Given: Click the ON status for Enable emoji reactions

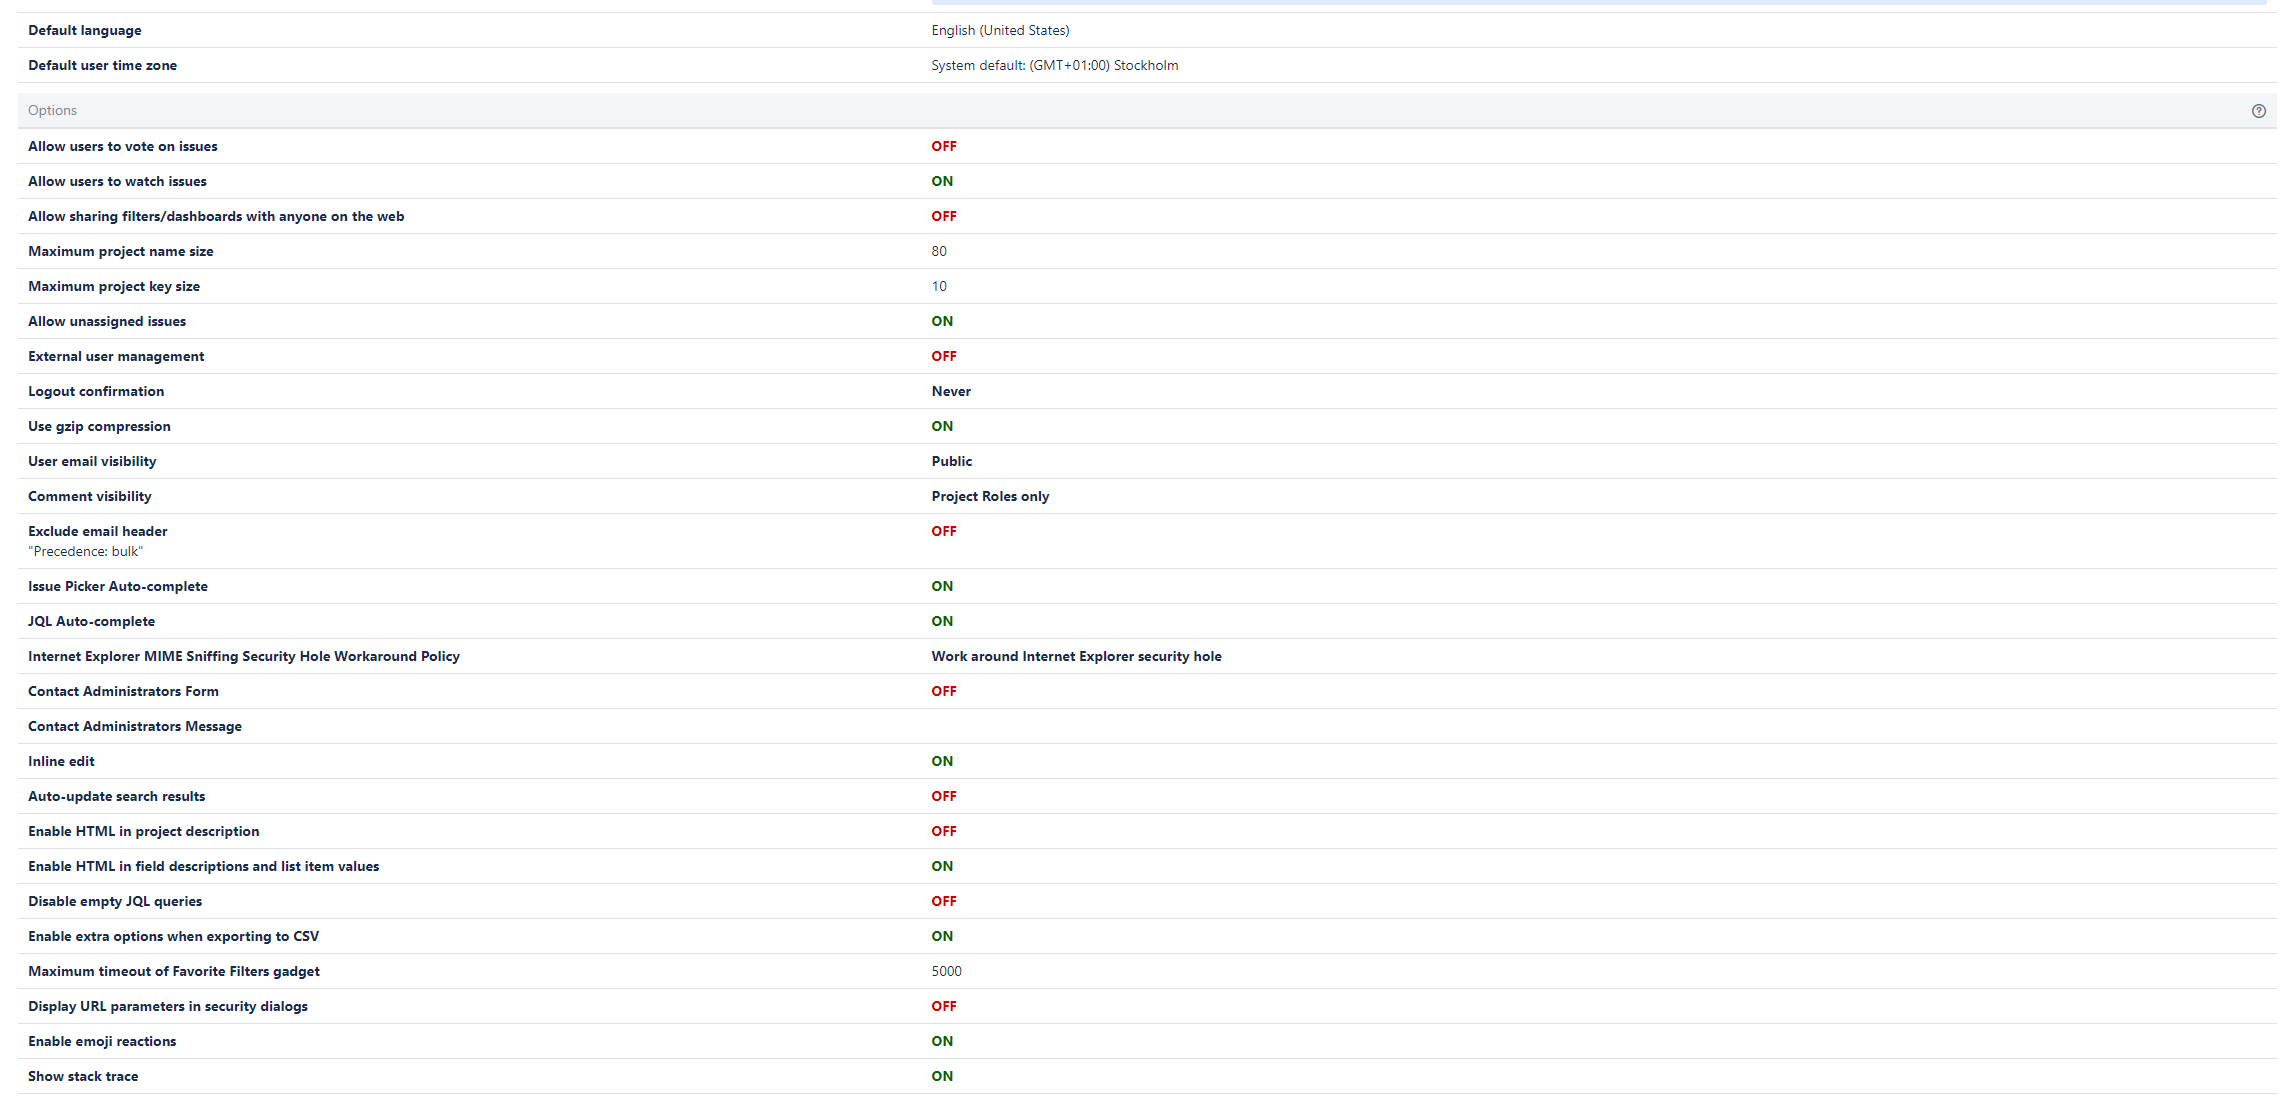Looking at the screenshot, I should pos(942,1041).
